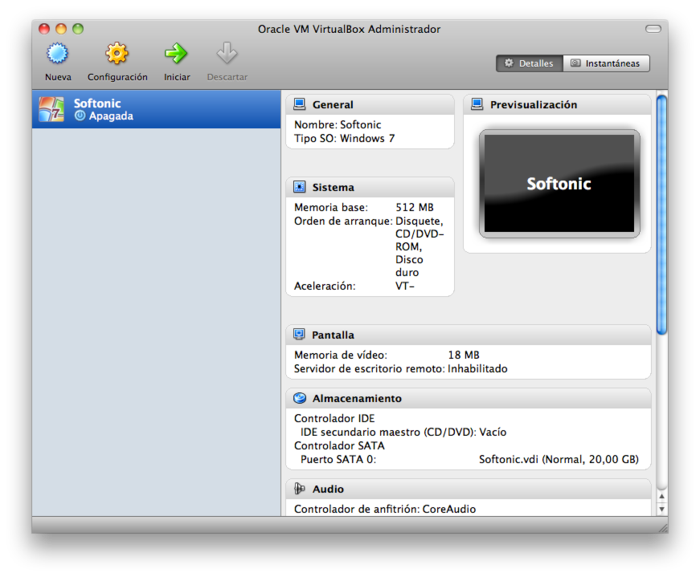Click the Nueva new machine icon
The image size is (700, 577).
(x=58, y=54)
